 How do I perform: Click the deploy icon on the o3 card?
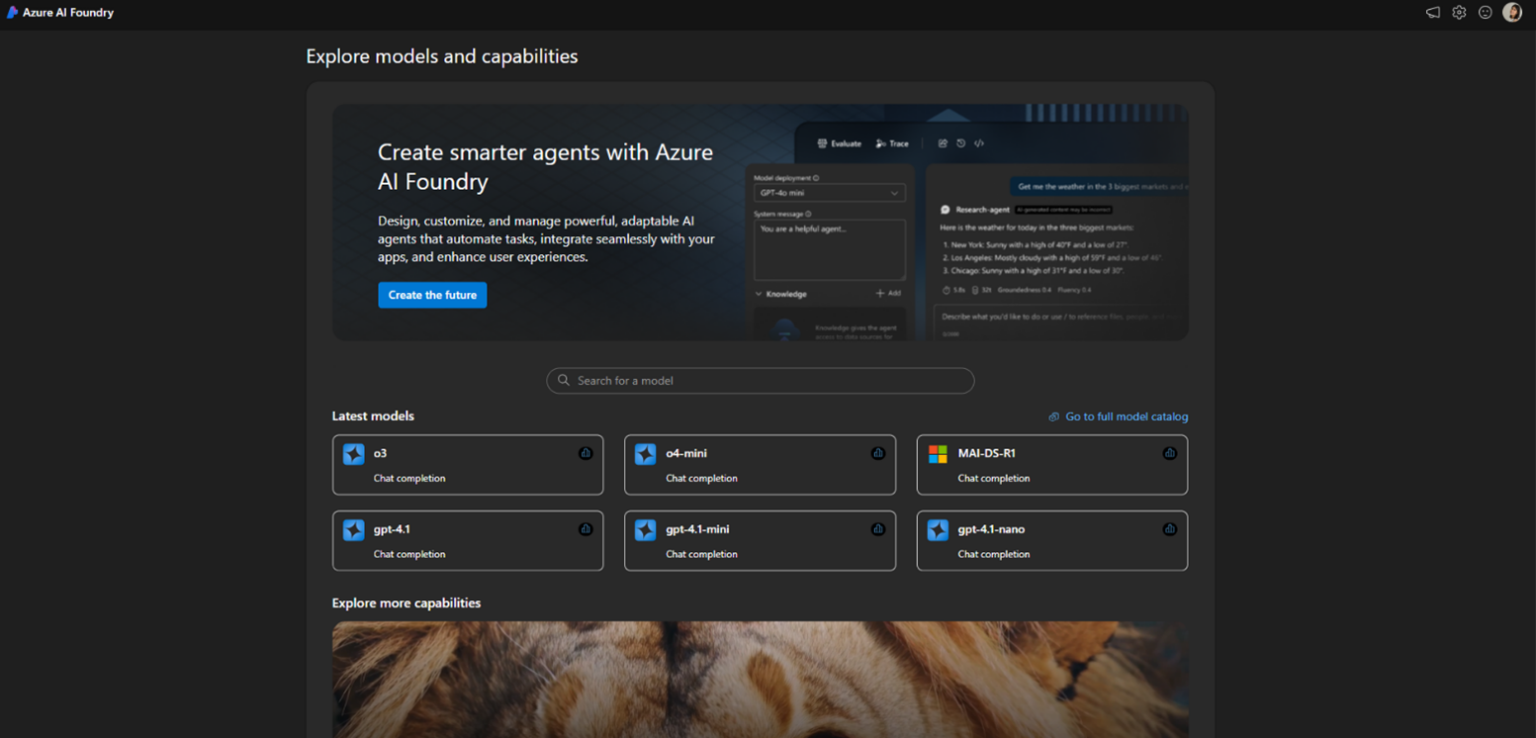pyautogui.click(x=586, y=453)
